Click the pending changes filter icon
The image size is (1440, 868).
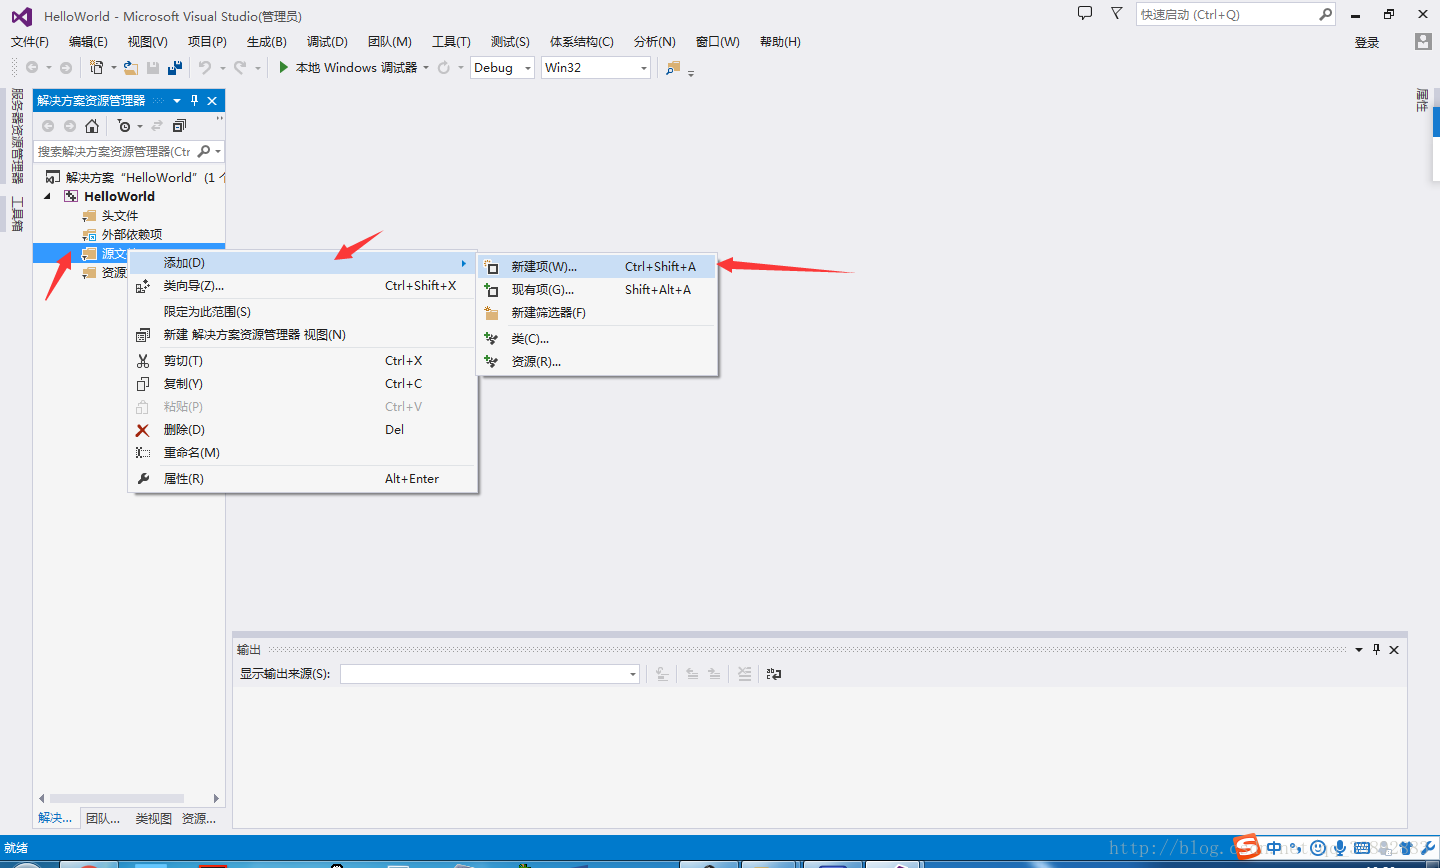pyautogui.click(x=124, y=126)
